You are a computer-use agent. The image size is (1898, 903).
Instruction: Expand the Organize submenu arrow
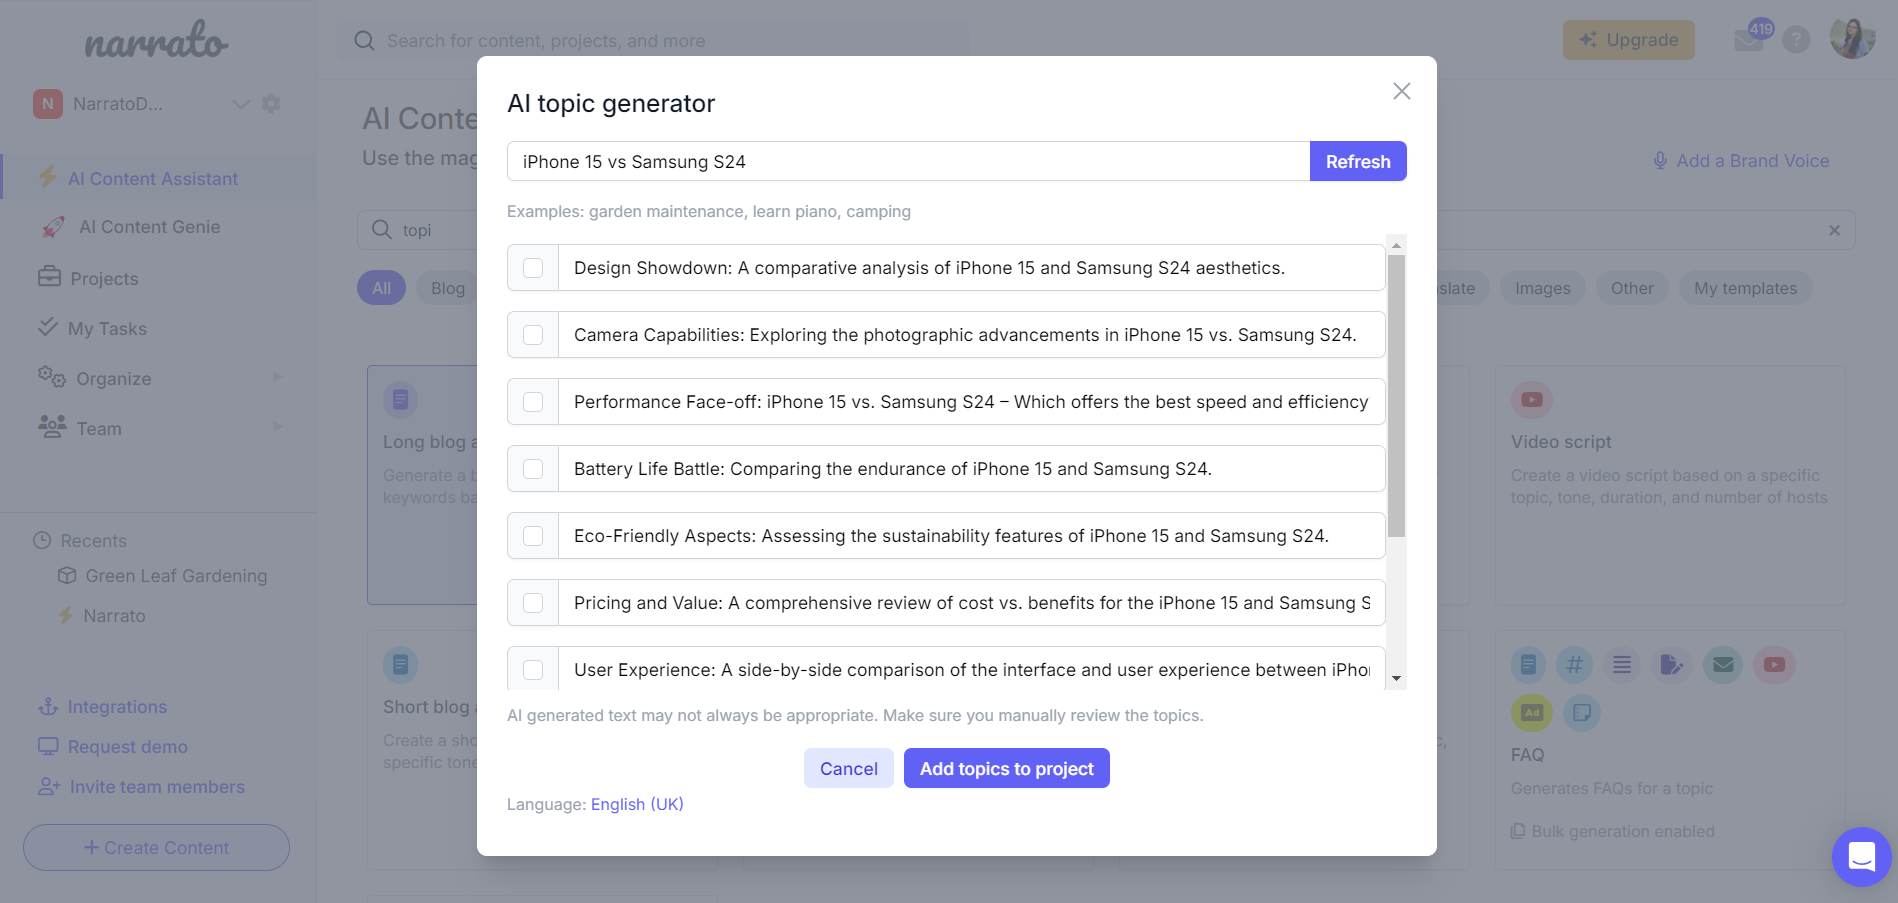278,377
